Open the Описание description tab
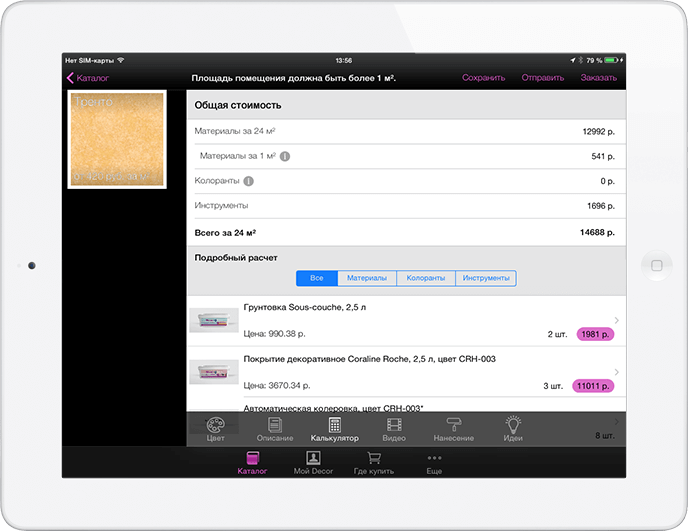The width and height of the screenshot is (688, 531). [275, 428]
